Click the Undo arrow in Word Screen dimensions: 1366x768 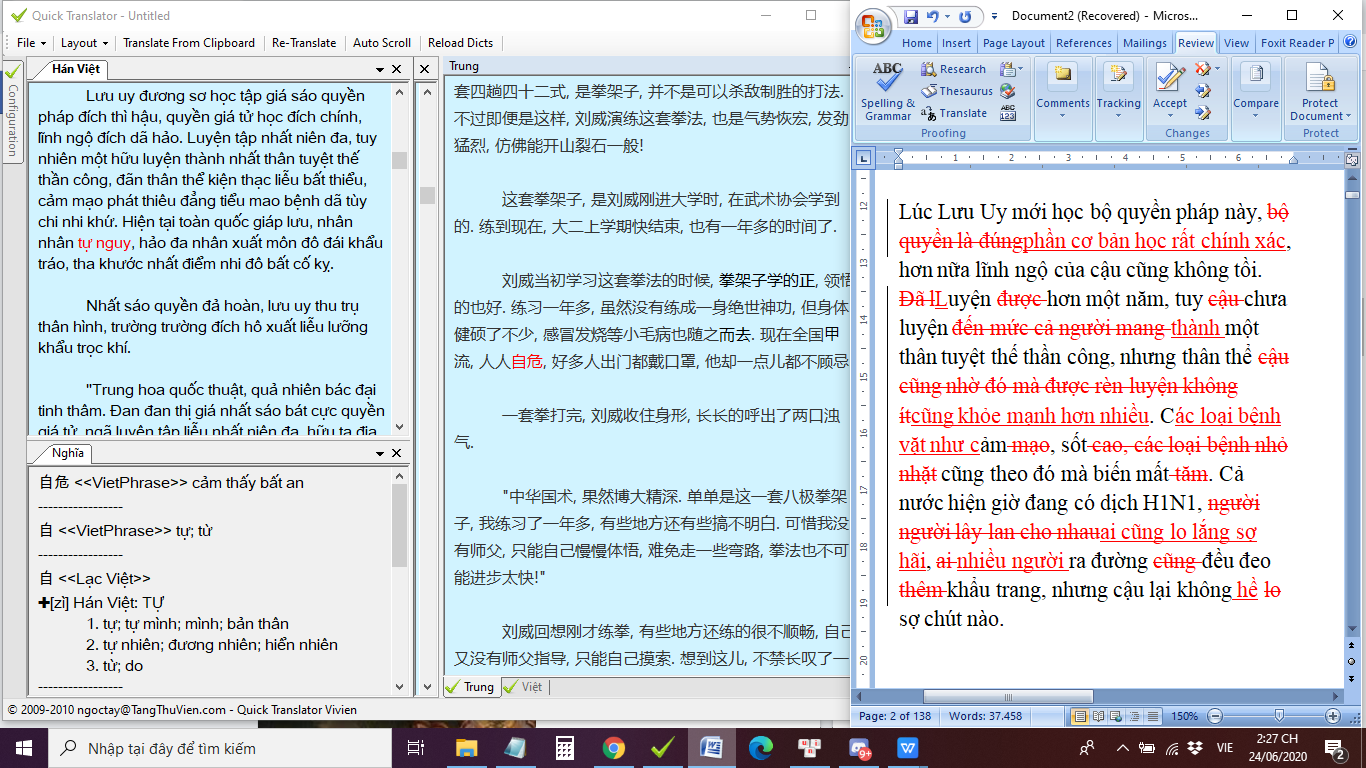pyautogui.click(x=933, y=17)
